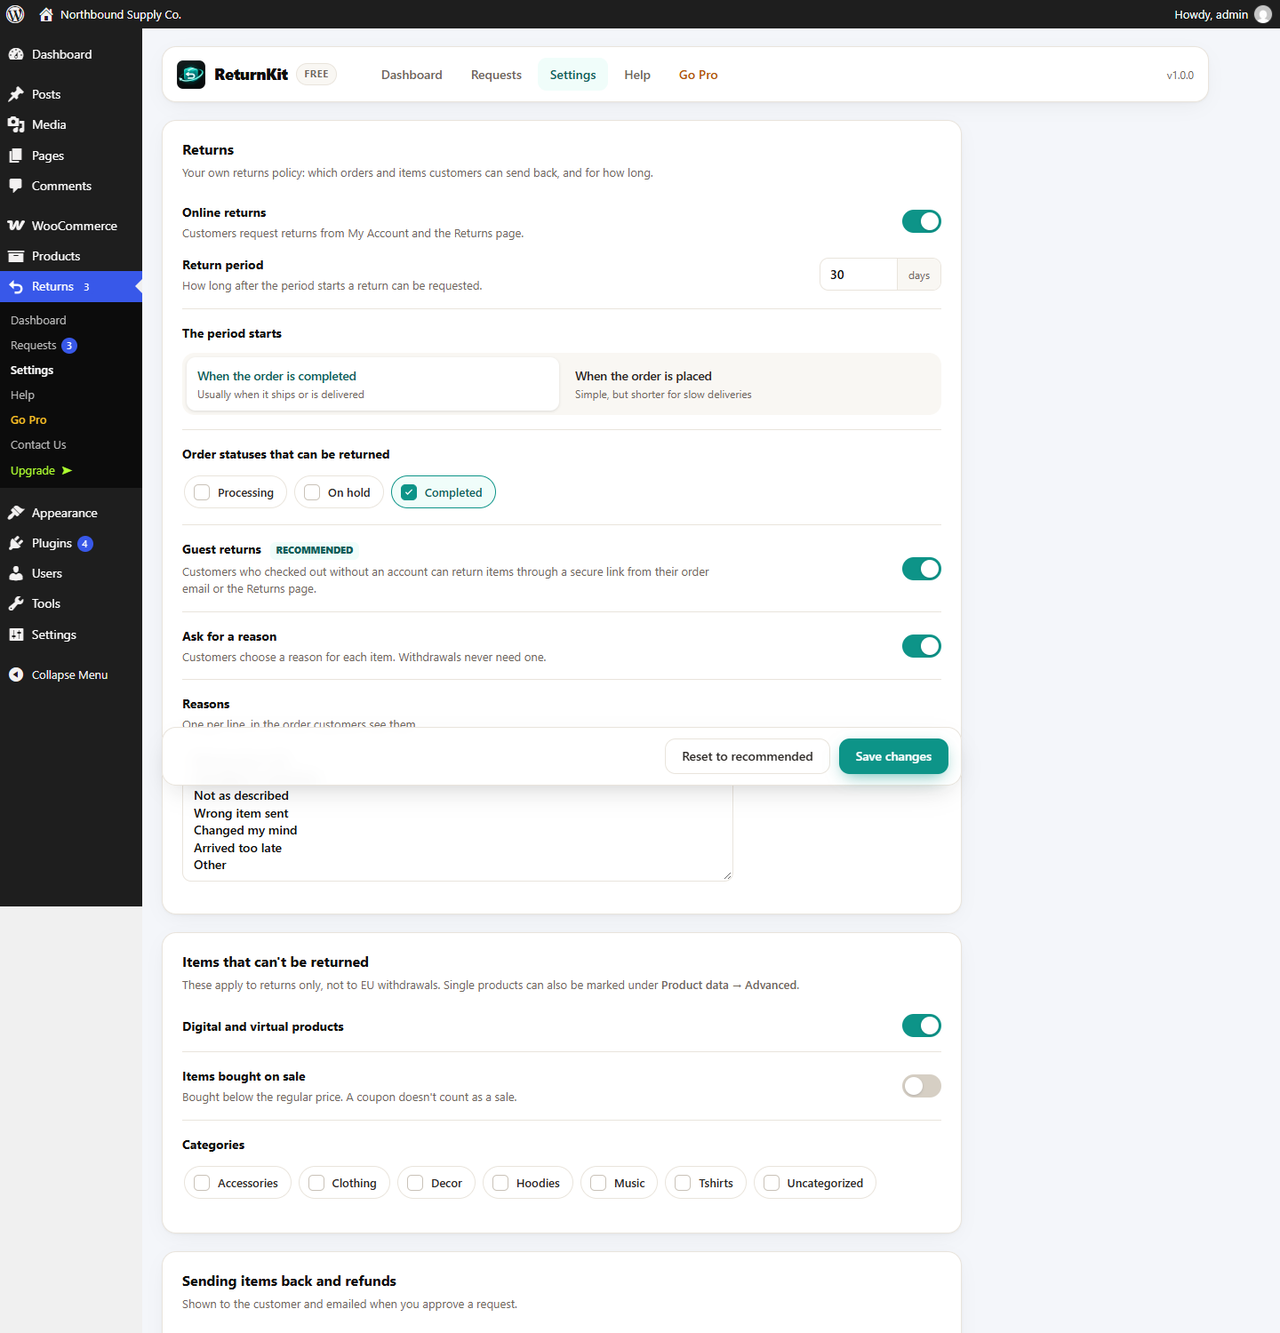
Task: Click Reset to recommended button
Action: point(747,757)
